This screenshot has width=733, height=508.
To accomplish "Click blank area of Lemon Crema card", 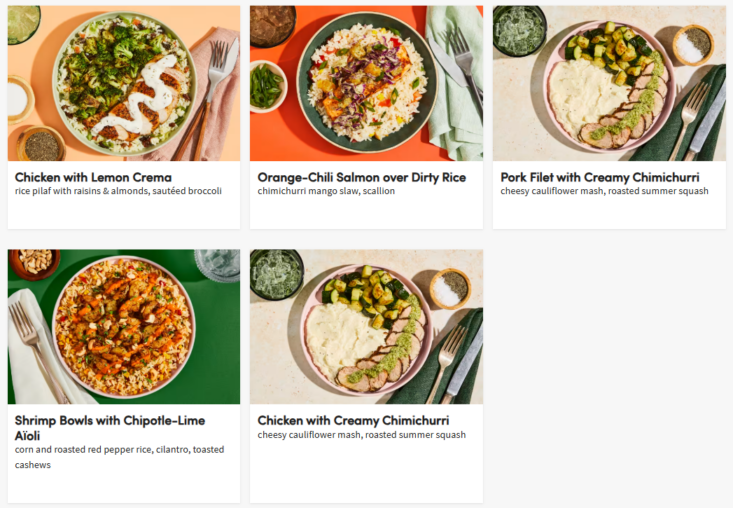I will click(124, 213).
